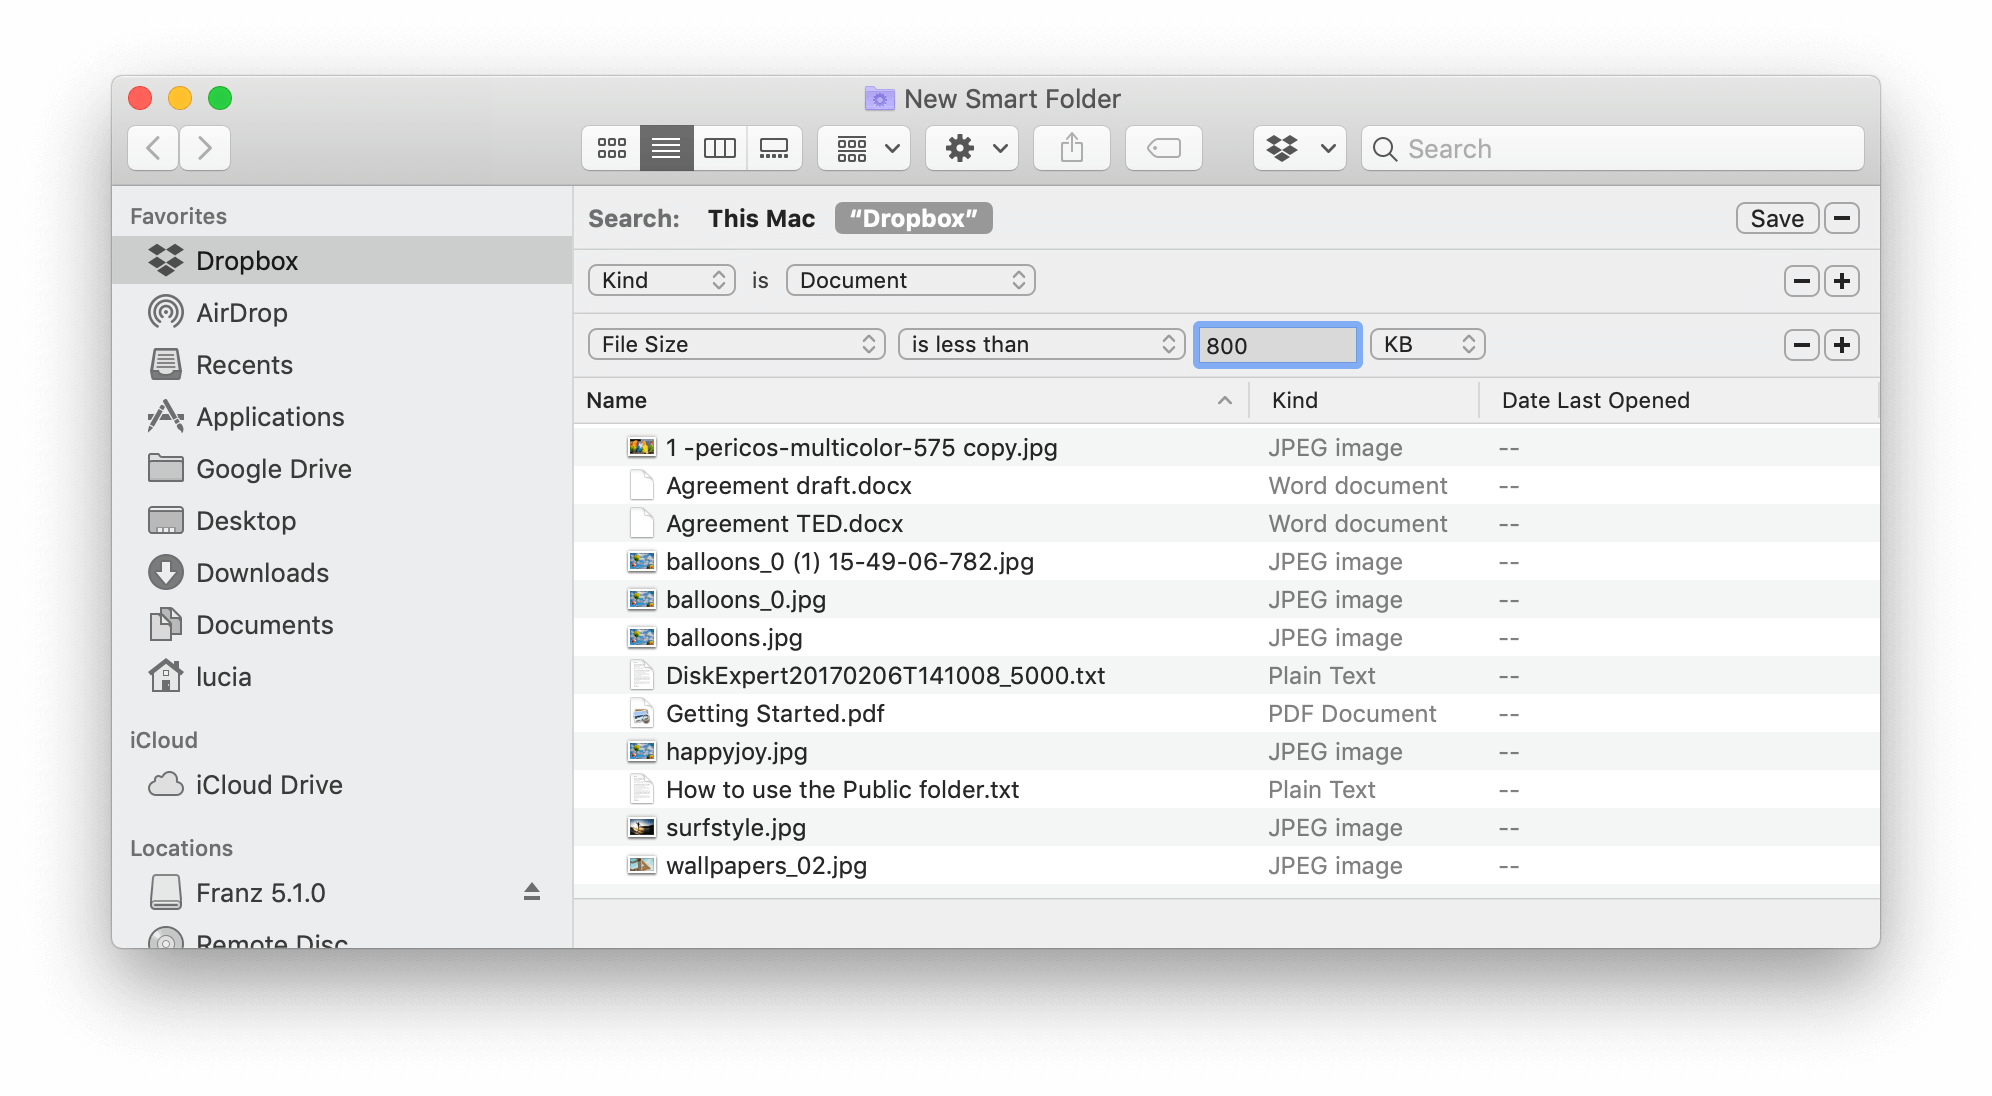
Task: Select the happyjoy.jpg file
Action: pyautogui.click(x=1227, y=752)
